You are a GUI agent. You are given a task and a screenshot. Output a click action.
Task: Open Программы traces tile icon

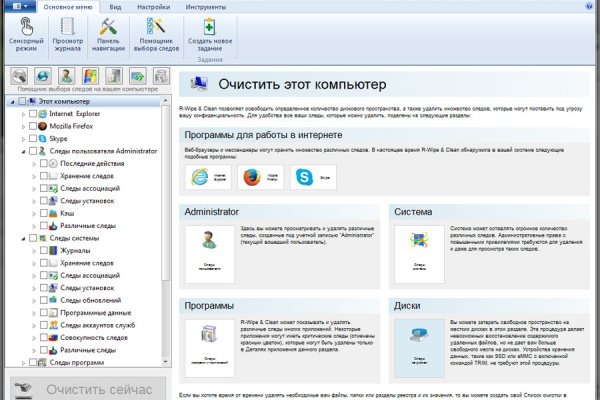tap(210, 348)
